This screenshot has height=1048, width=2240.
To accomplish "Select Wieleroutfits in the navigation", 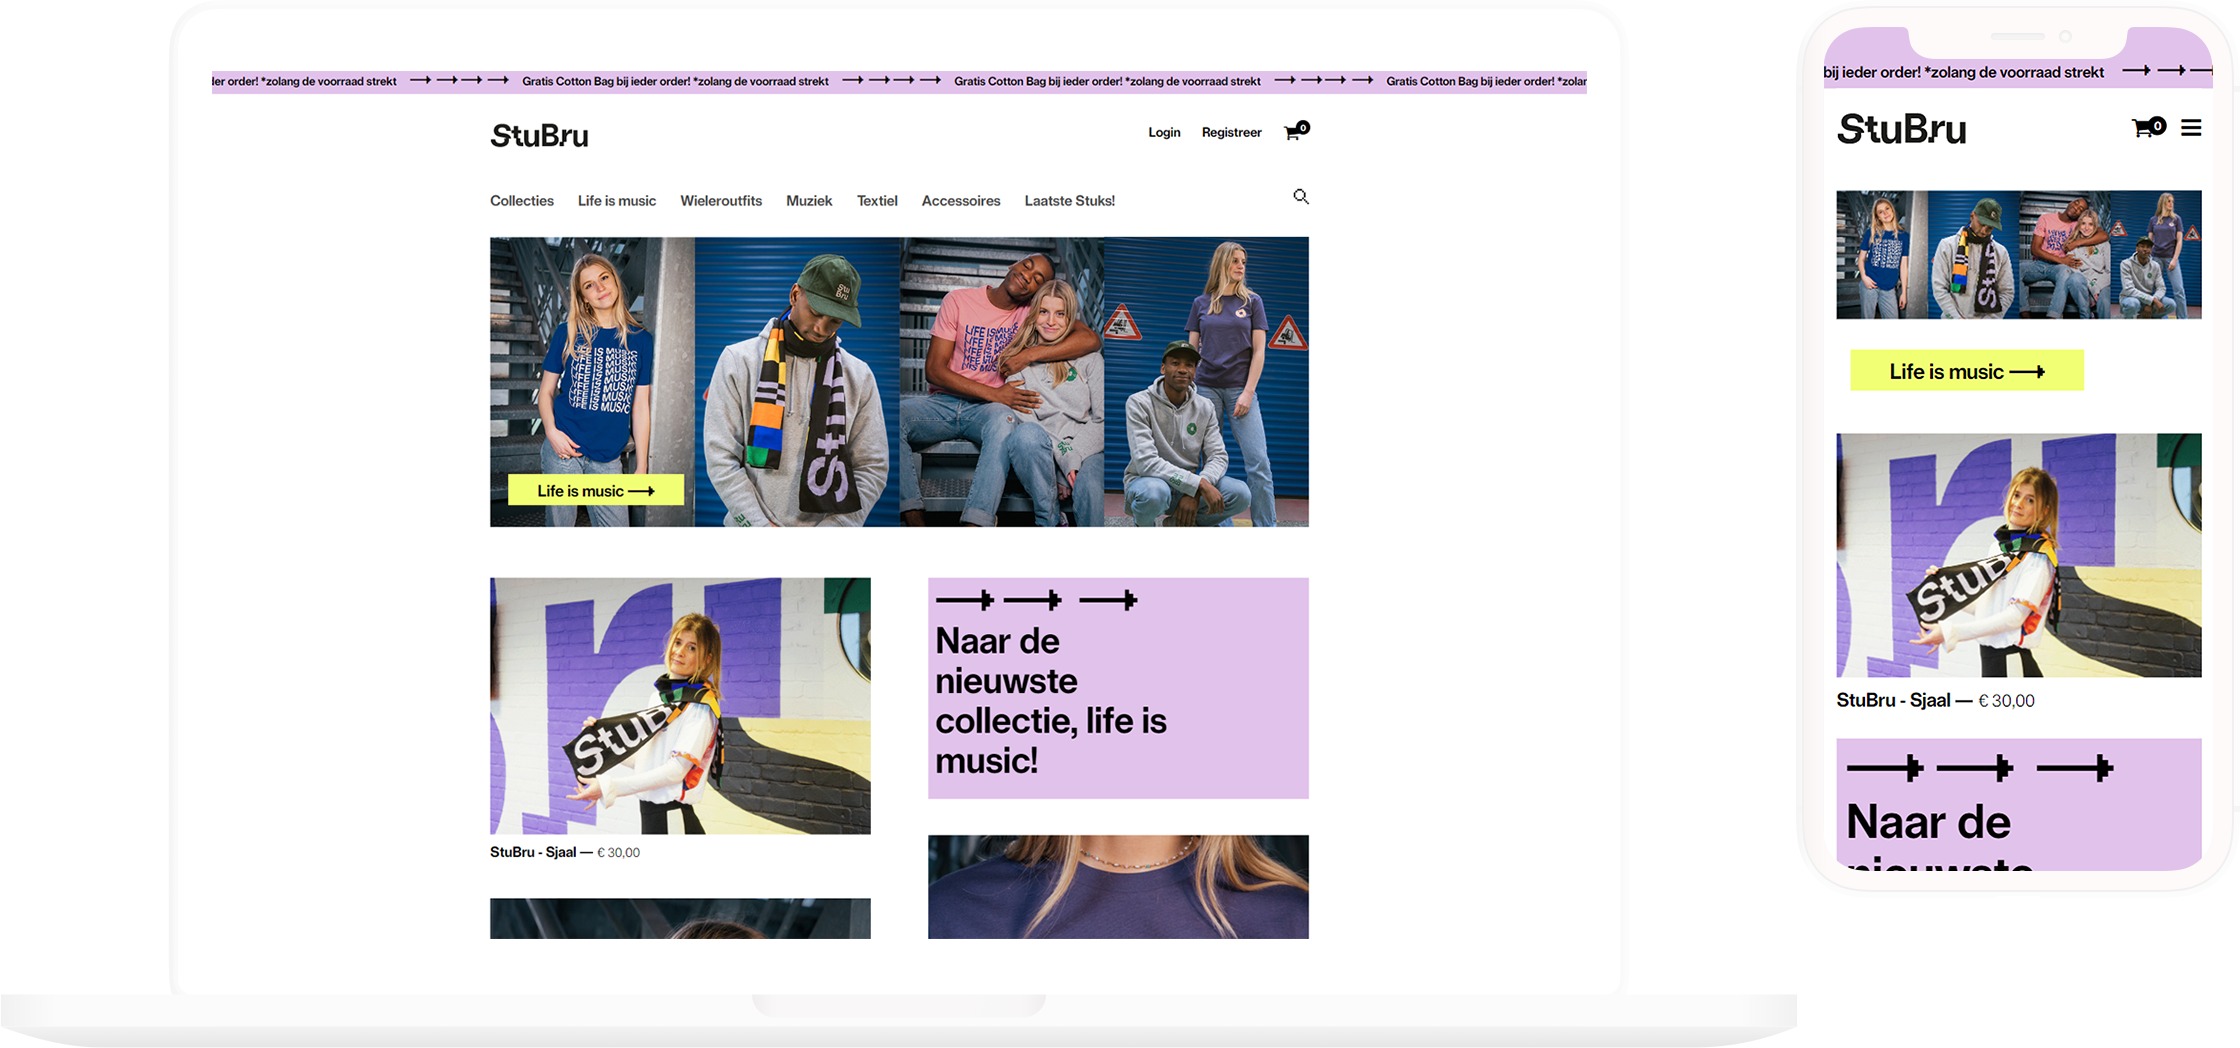I will pyautogui.click(x=721, y=201).
